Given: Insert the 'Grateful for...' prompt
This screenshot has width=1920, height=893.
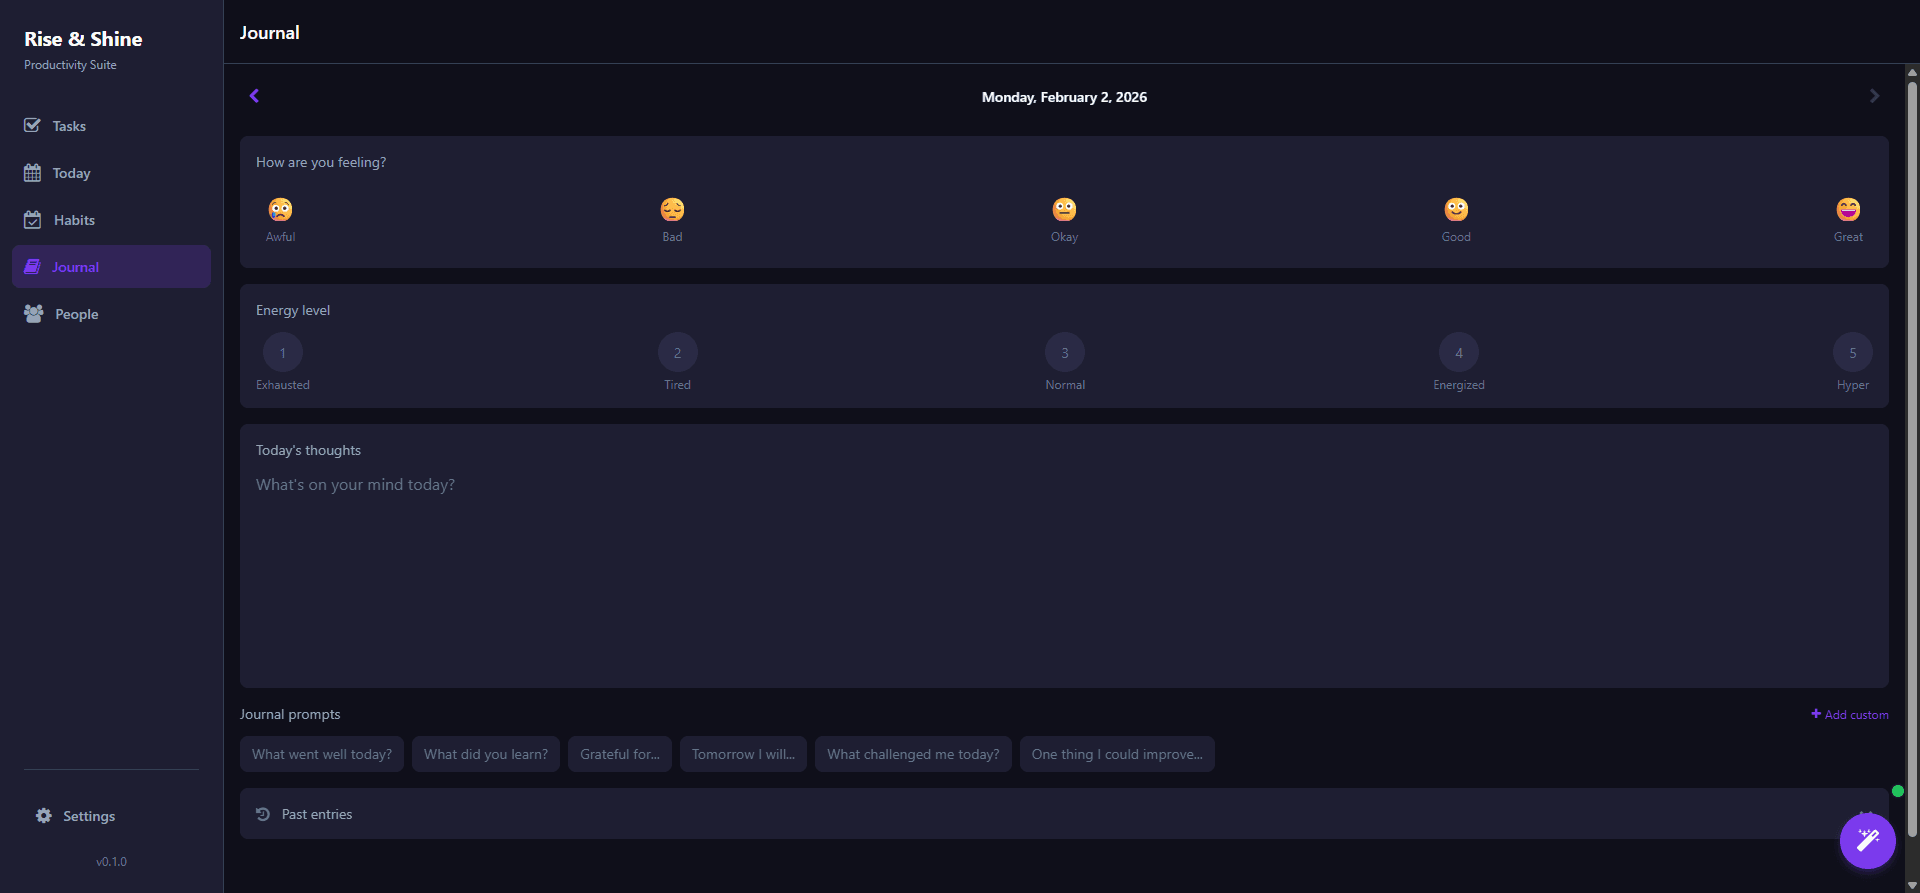Looking at the screenshot, I should click(x=619, y=754).
